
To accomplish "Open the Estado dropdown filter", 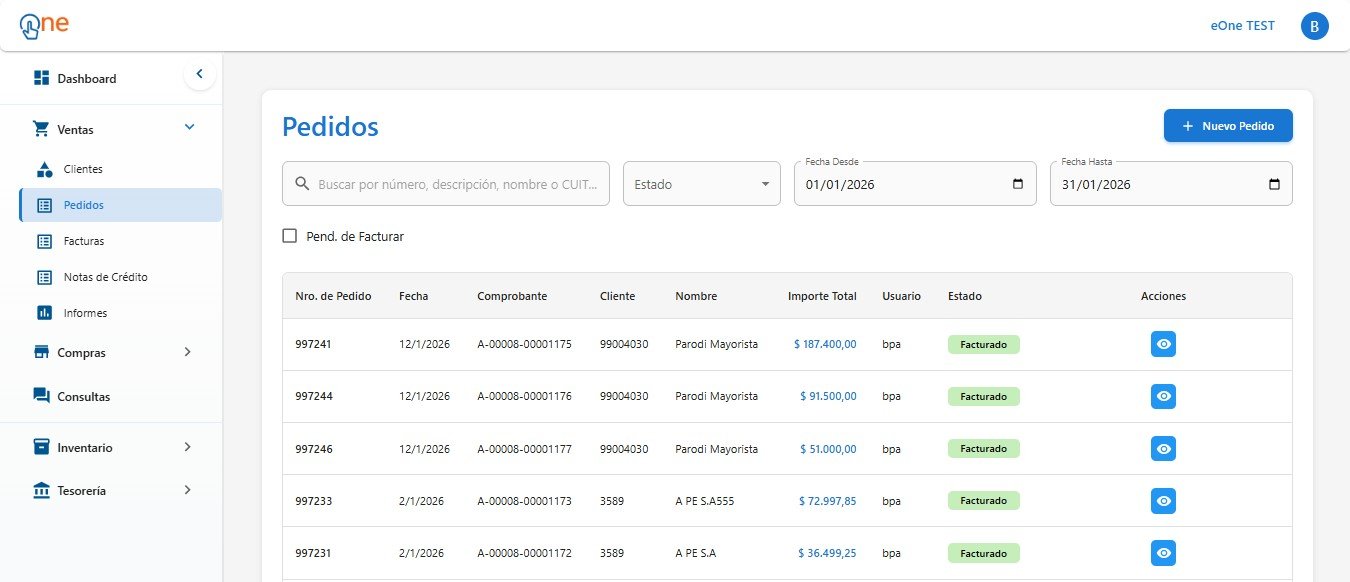I will pyautogui.click(x=701, y=183).
